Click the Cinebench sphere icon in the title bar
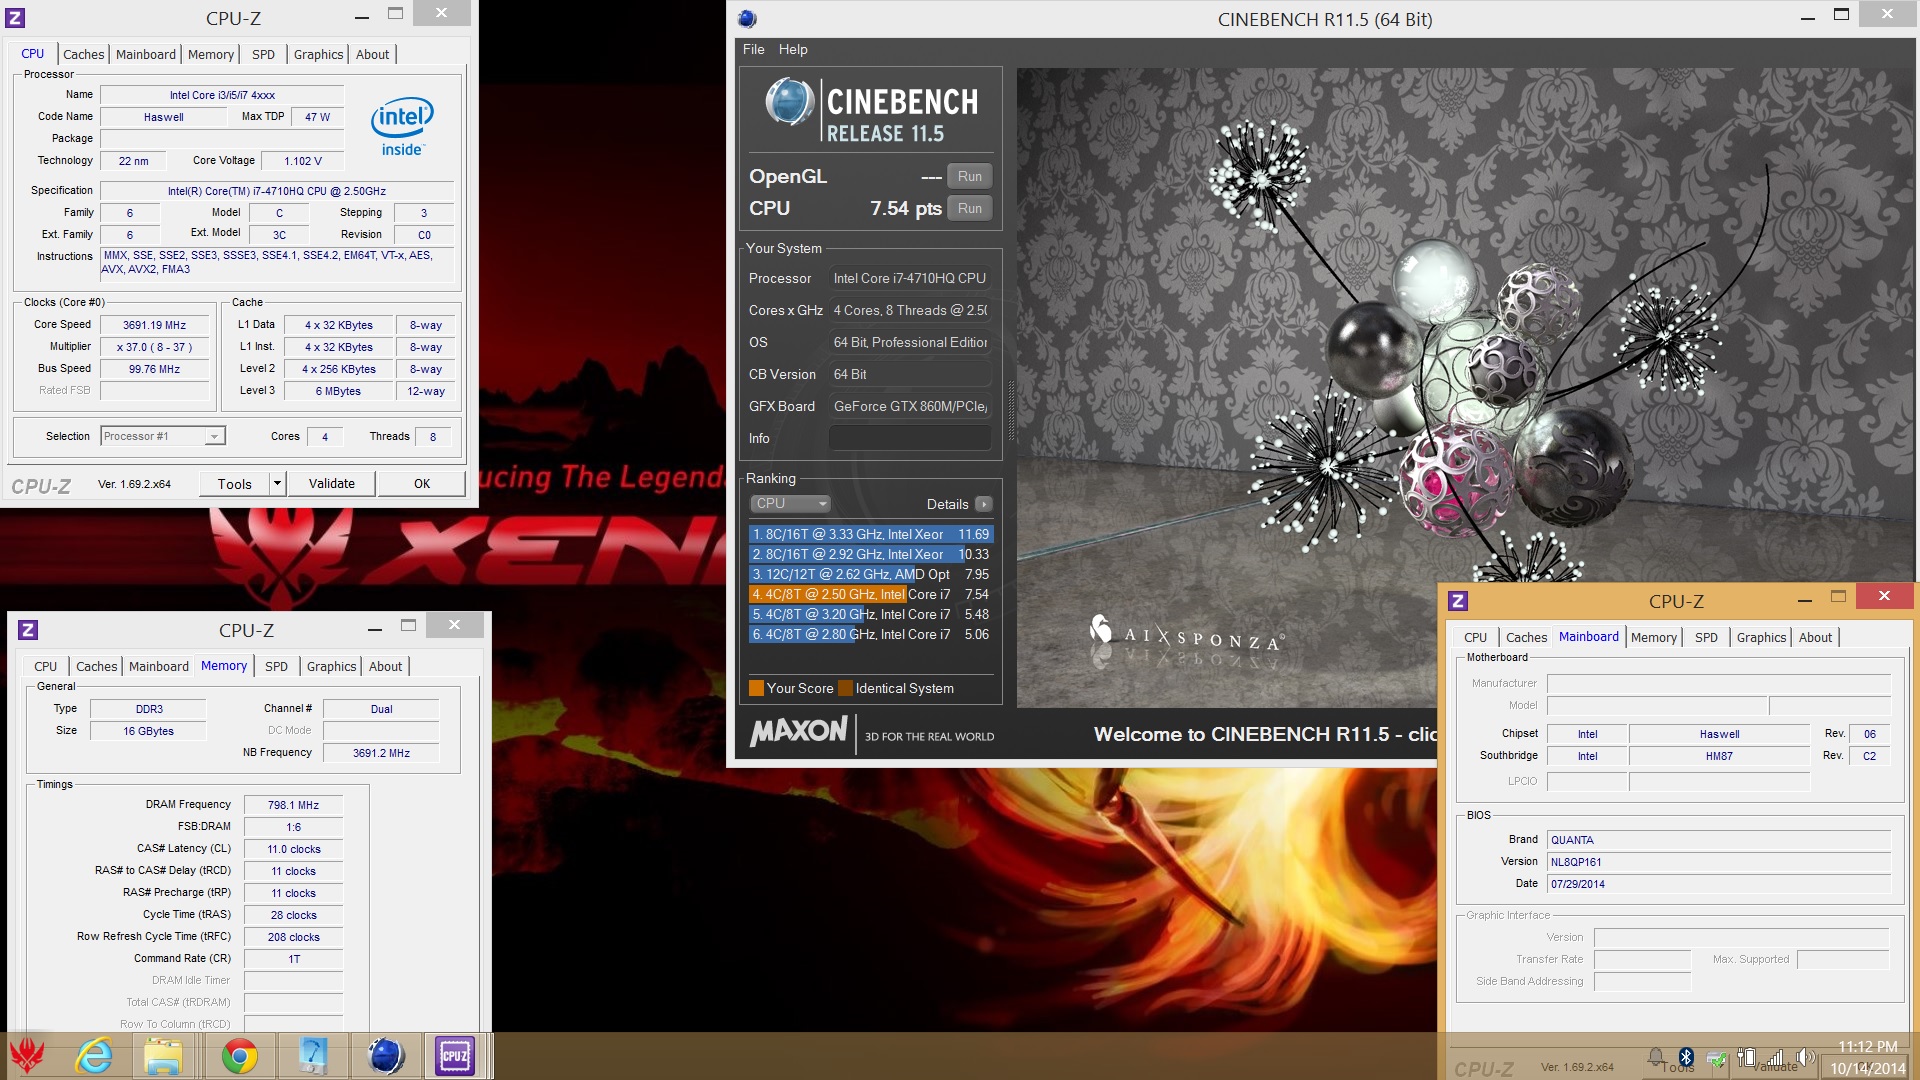The image size is (1920, 1080). [747, 18]
